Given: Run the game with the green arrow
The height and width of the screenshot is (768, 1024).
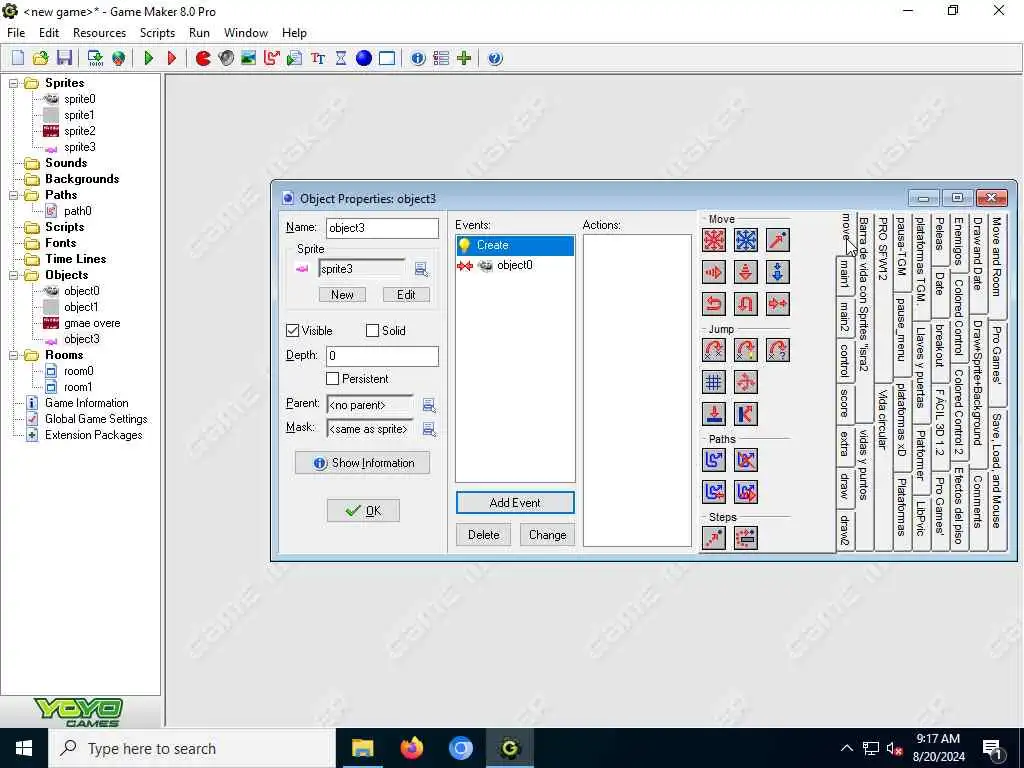Looking at the screenshot, I should [149, 58].
